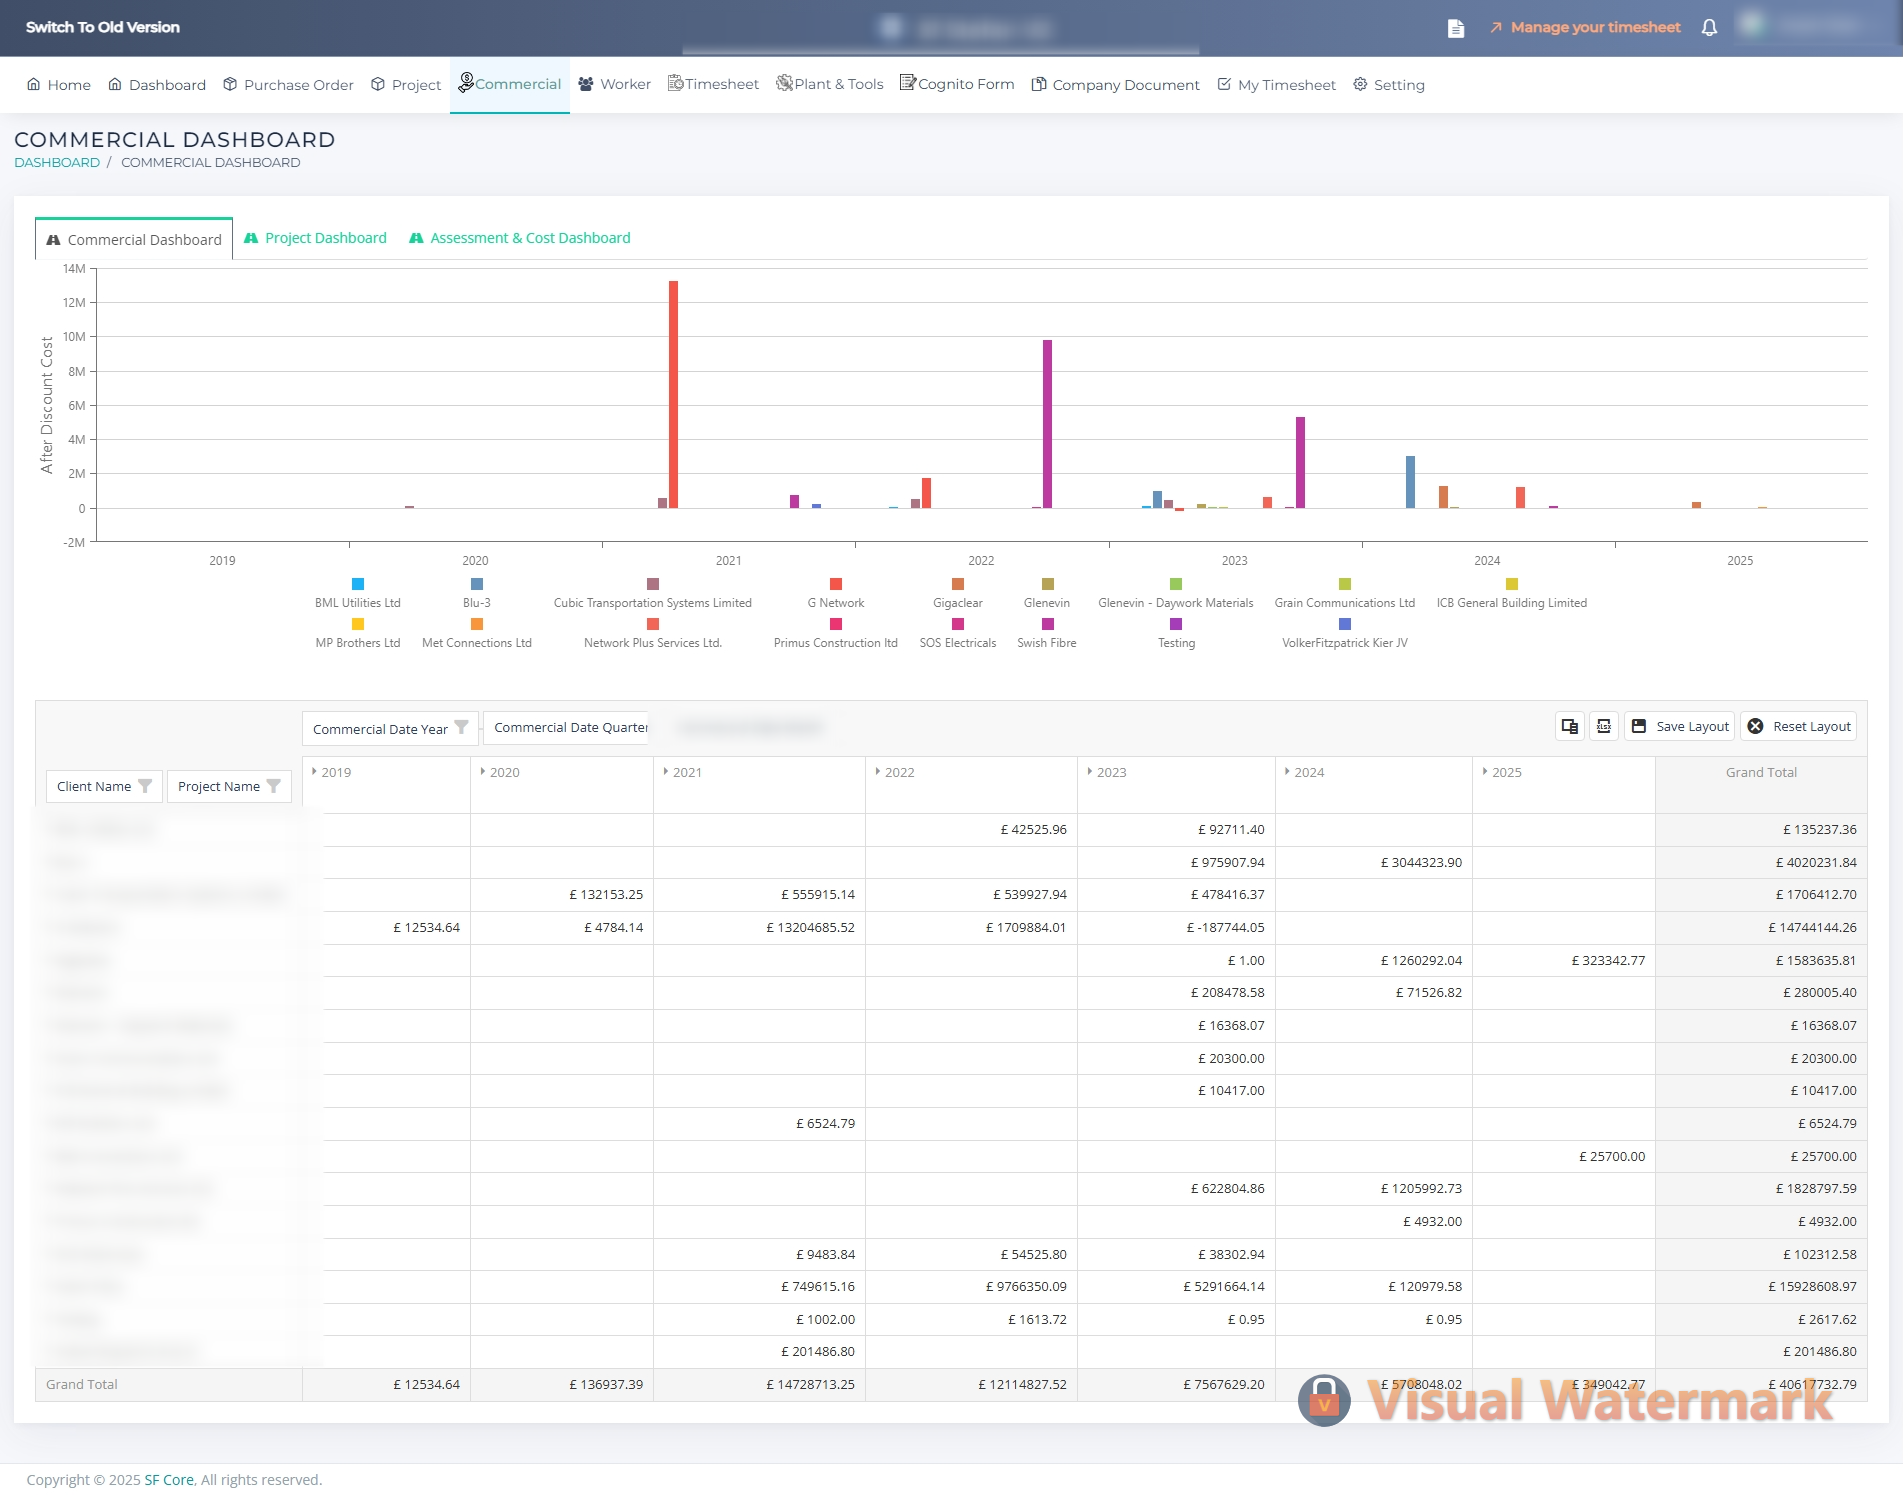1903x1495 pixels.
Task: Click Reset Layout button
Action: (x=1799, y=727)
